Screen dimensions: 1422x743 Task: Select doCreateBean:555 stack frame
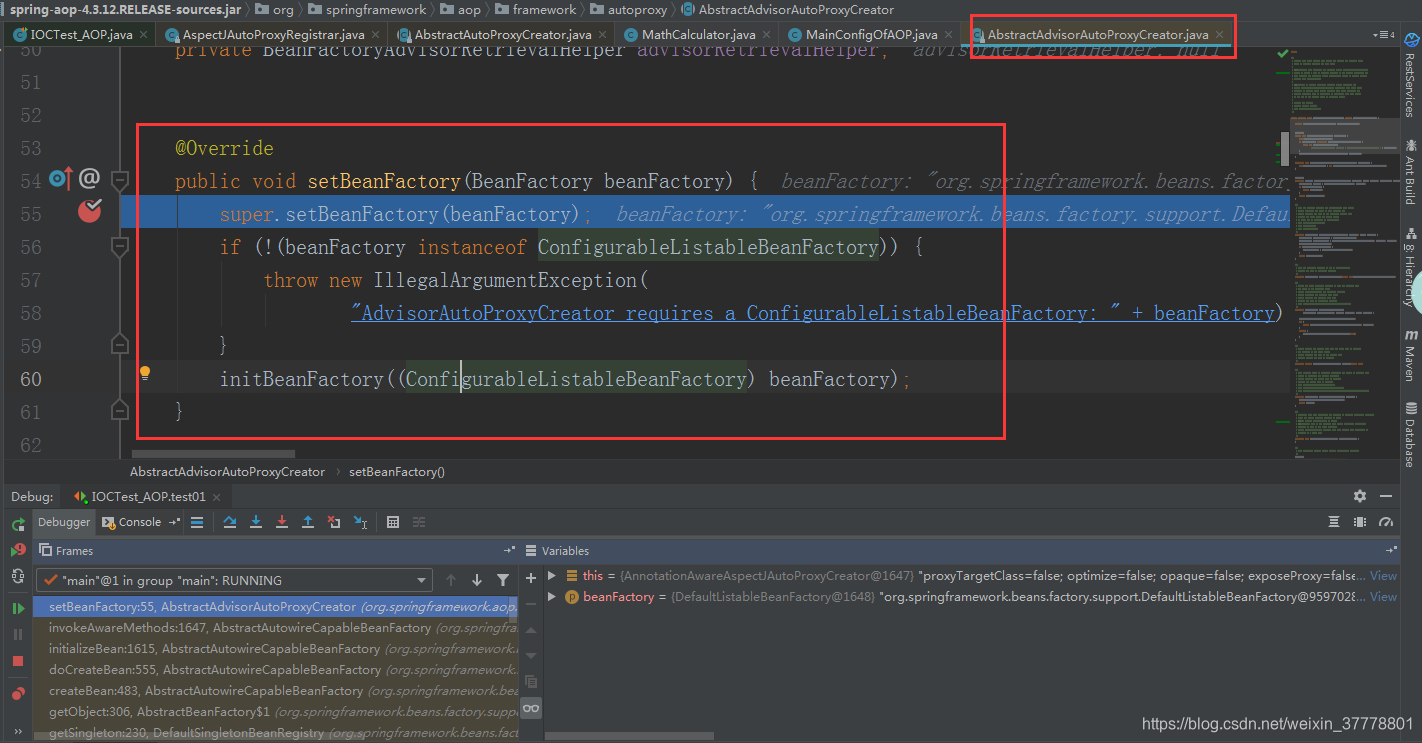(275, 670)
